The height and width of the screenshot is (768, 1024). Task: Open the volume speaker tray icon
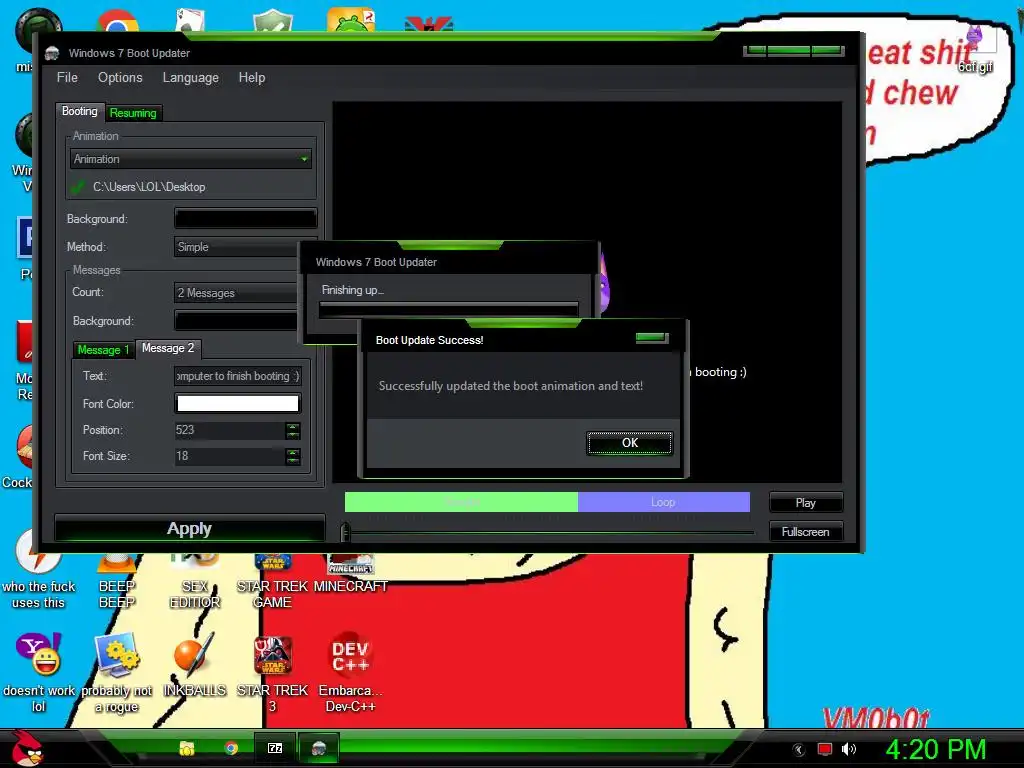(x=848, y=750)
